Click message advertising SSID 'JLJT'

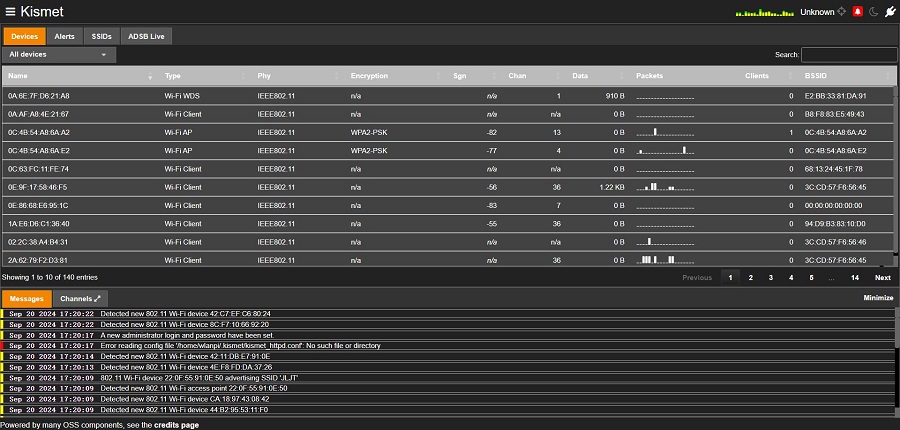(x=199, y=378)
